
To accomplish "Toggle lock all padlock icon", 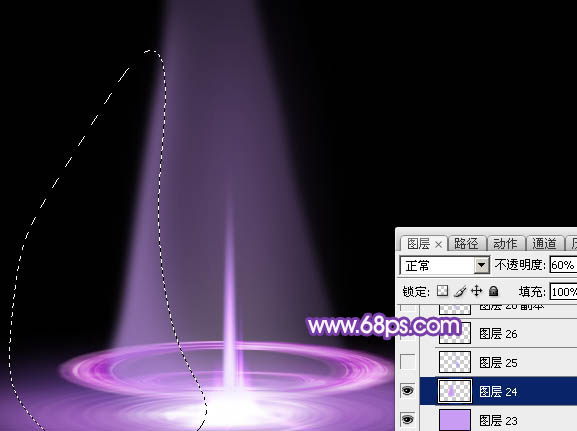I will 493,291.
